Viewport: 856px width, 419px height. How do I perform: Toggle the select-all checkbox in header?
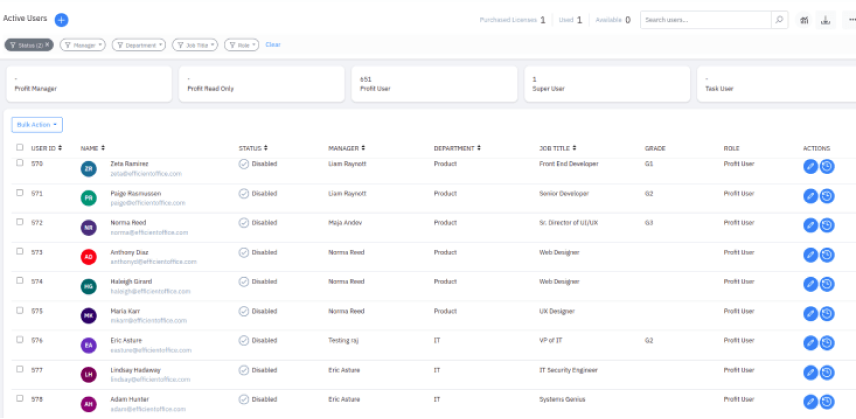(20, 147)
